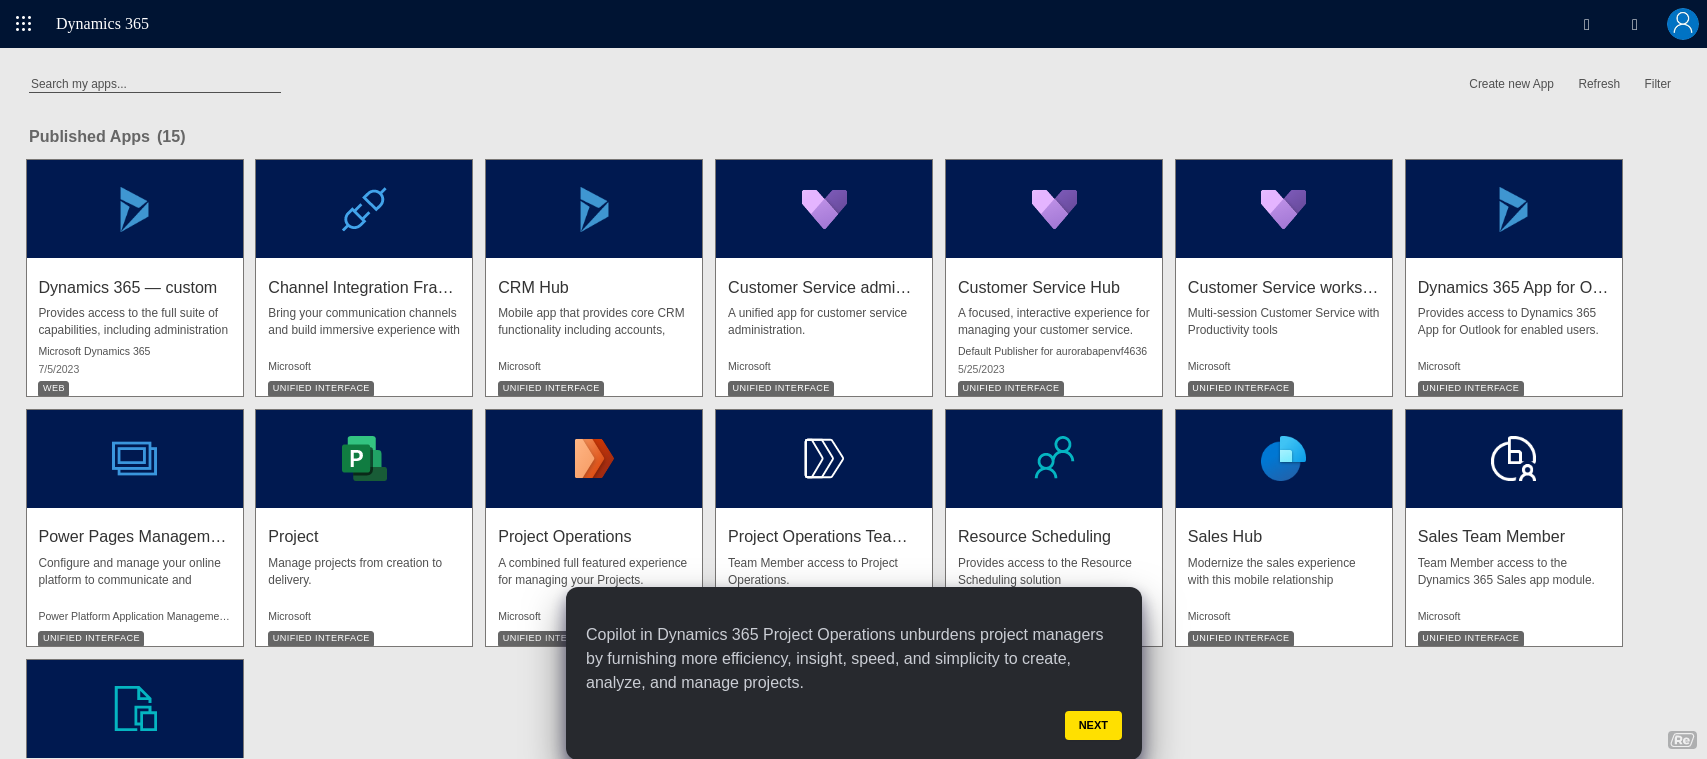Focus the Search my apps field
This screenshot has width=1707, height=759.
coord(154,84)
